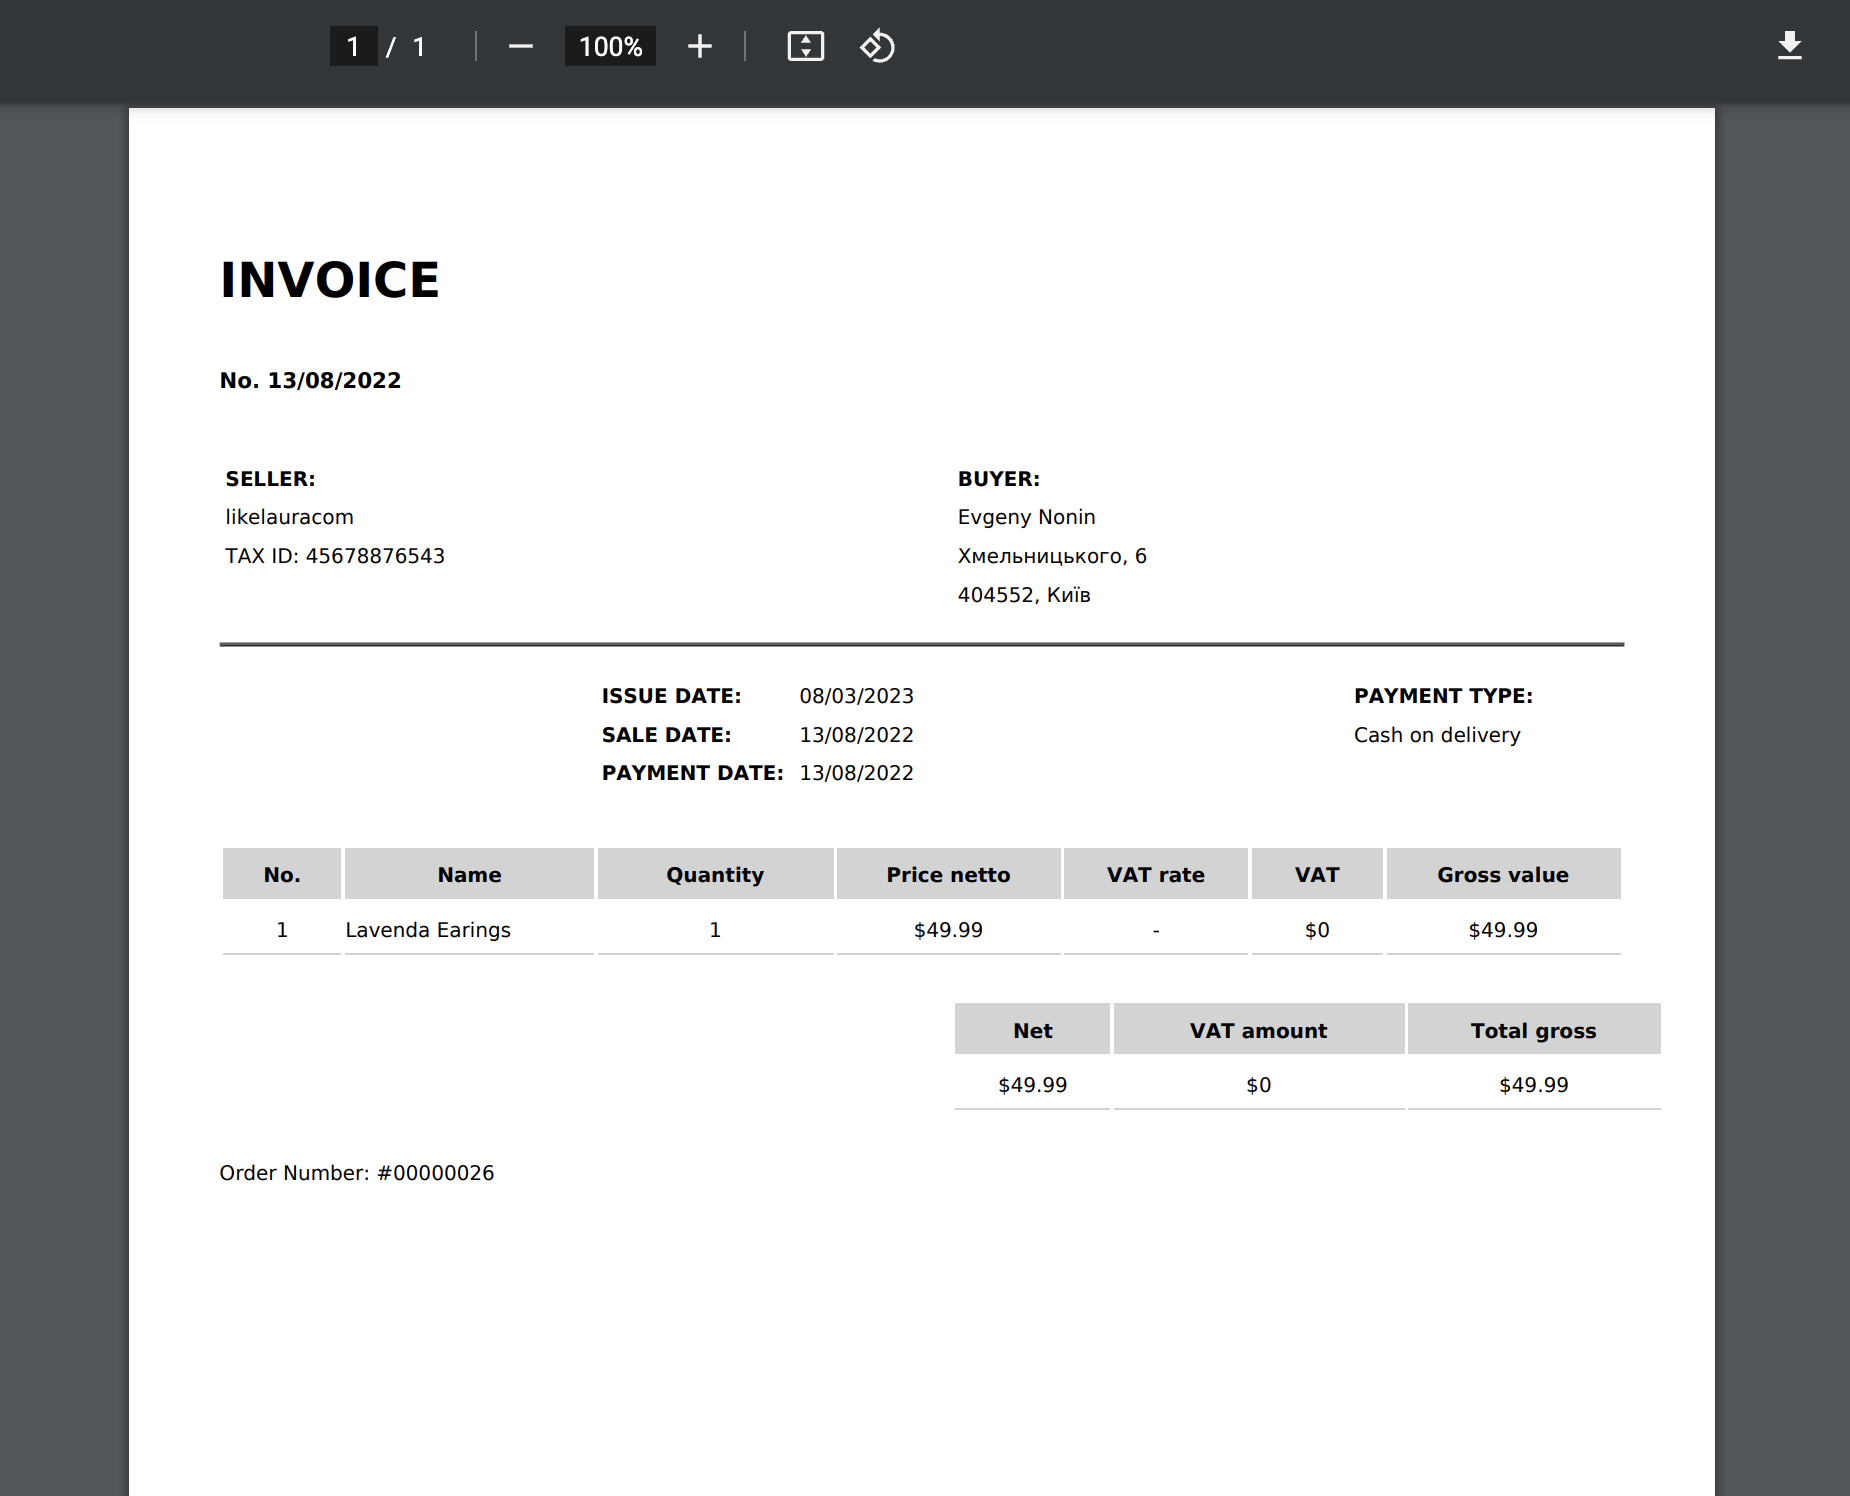Click the zoom out minus icon
This screenshot has width=1850, height=1496.
[x=520, y=47]
